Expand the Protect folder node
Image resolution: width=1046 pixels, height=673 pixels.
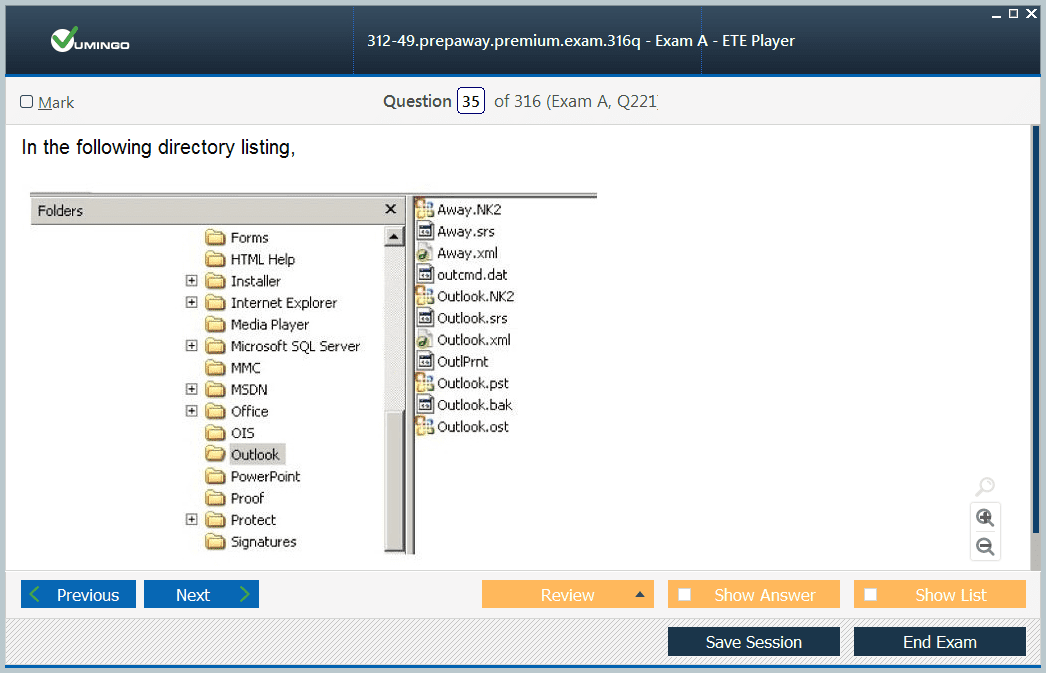pos(191,520)
